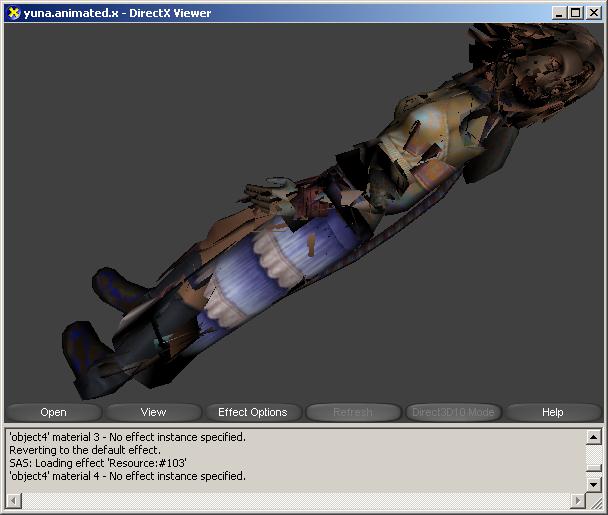This screenshot has width=608, height=515.
Task: Click the Open button
Action: click(x=53, y=412)
